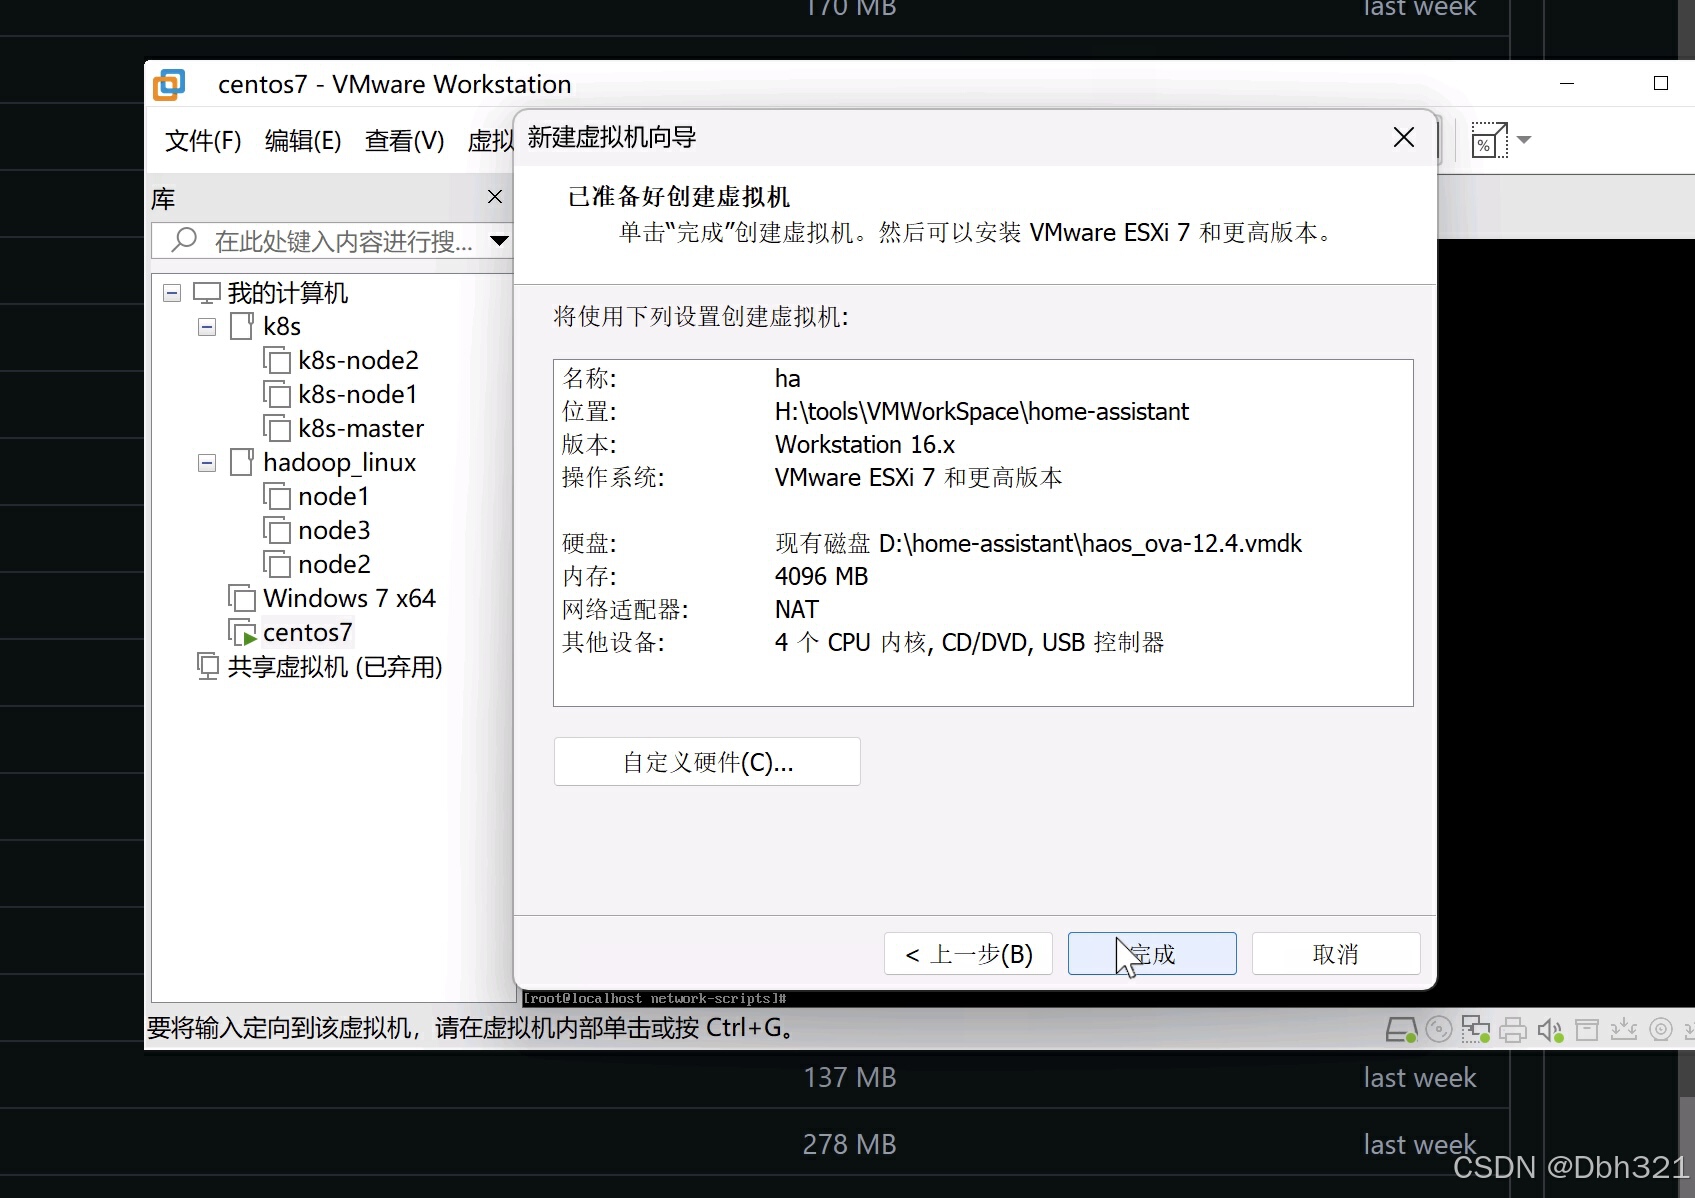
Task: Collapse the 我的计算机 tree node
Action: [x=172, y=293]
